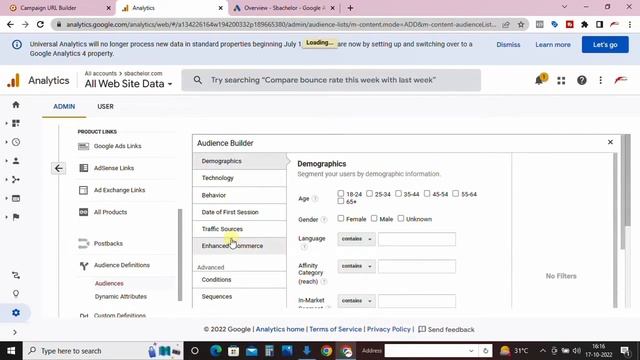Click the Gender help icon
Screen dimensions: 640x360
pyautogui.click(x=324, y=220)
